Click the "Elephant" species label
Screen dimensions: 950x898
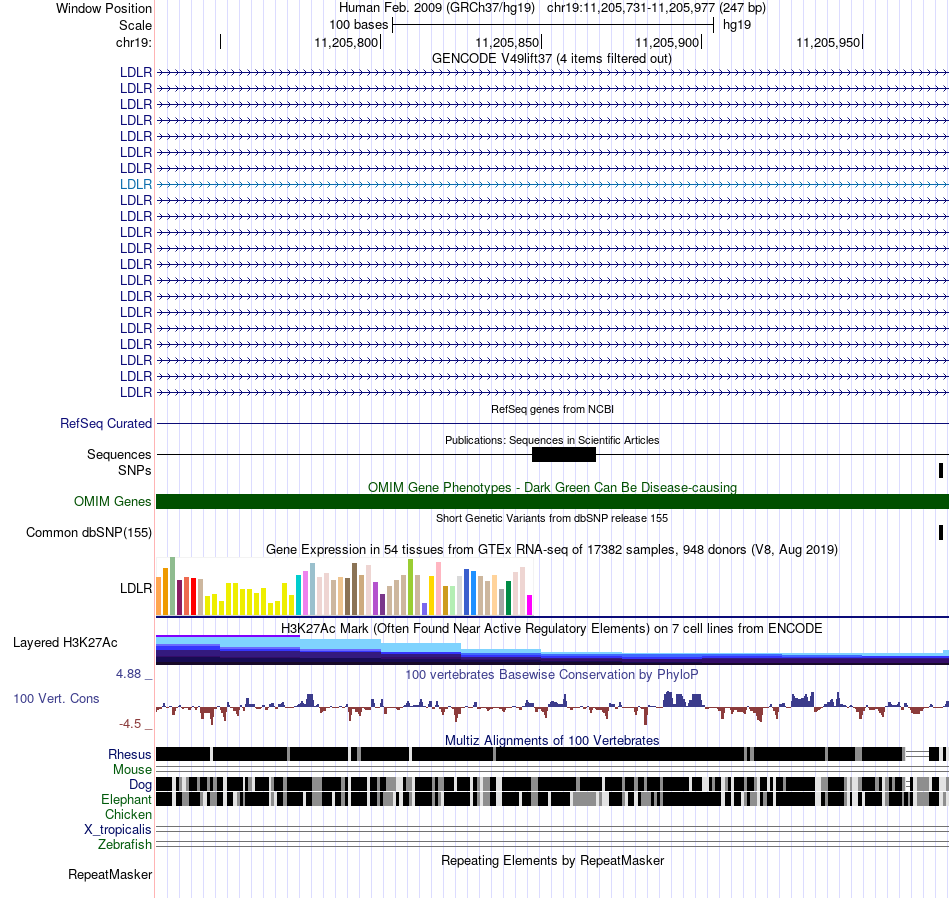tap(126, 800)
